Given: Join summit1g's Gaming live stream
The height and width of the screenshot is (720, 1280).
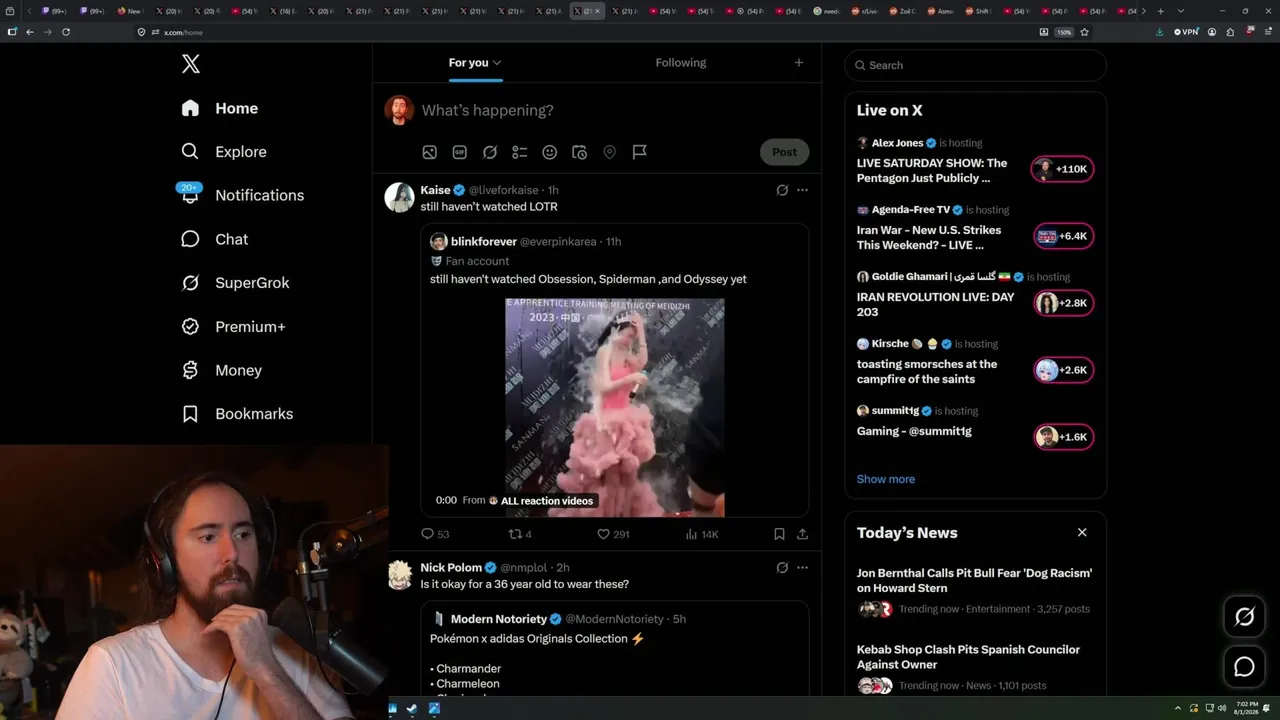Looking at the screenshot, I should (x=1063, y=437).
